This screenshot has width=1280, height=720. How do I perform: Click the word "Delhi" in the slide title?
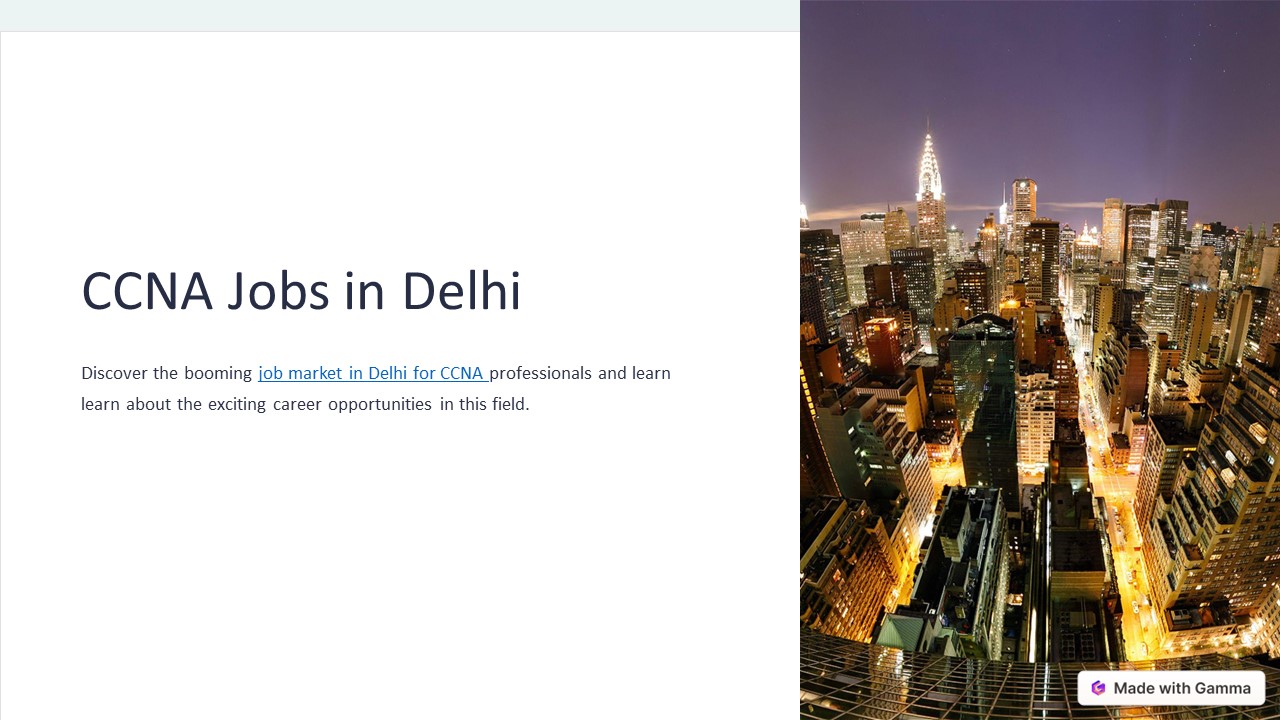coord(461,292)
